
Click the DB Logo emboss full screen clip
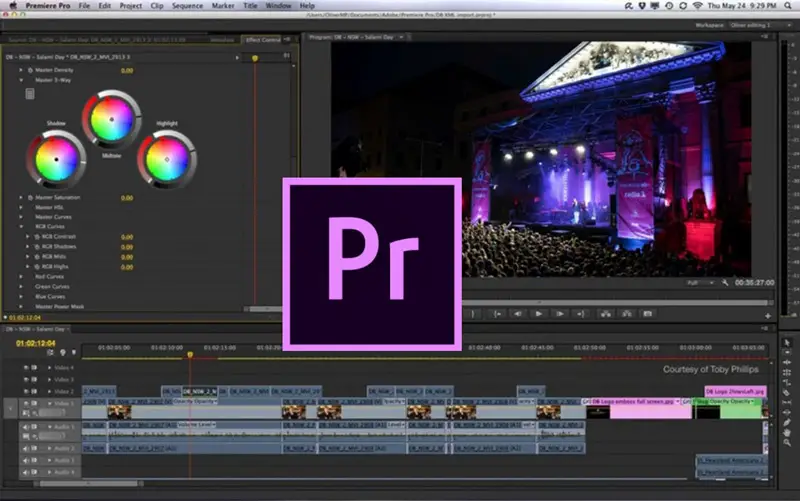point(635,401)
